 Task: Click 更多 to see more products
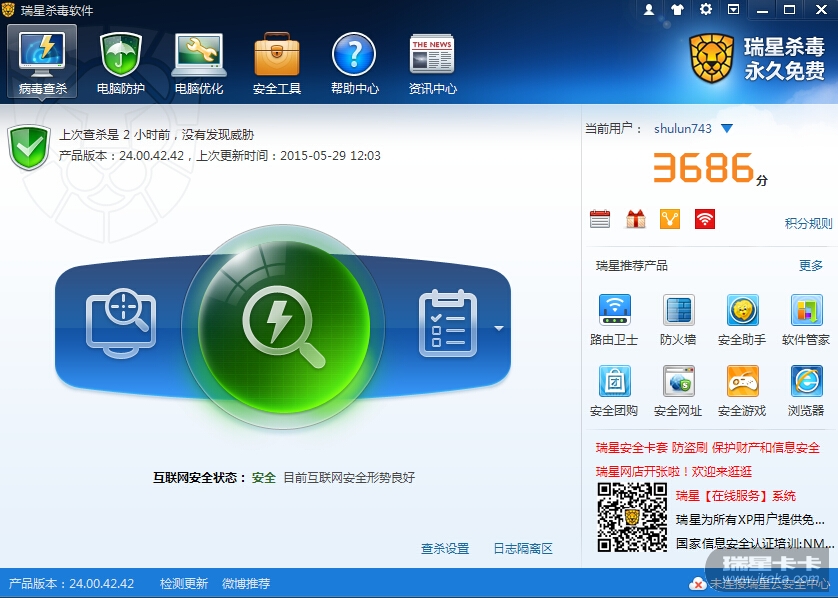[811, 266]
